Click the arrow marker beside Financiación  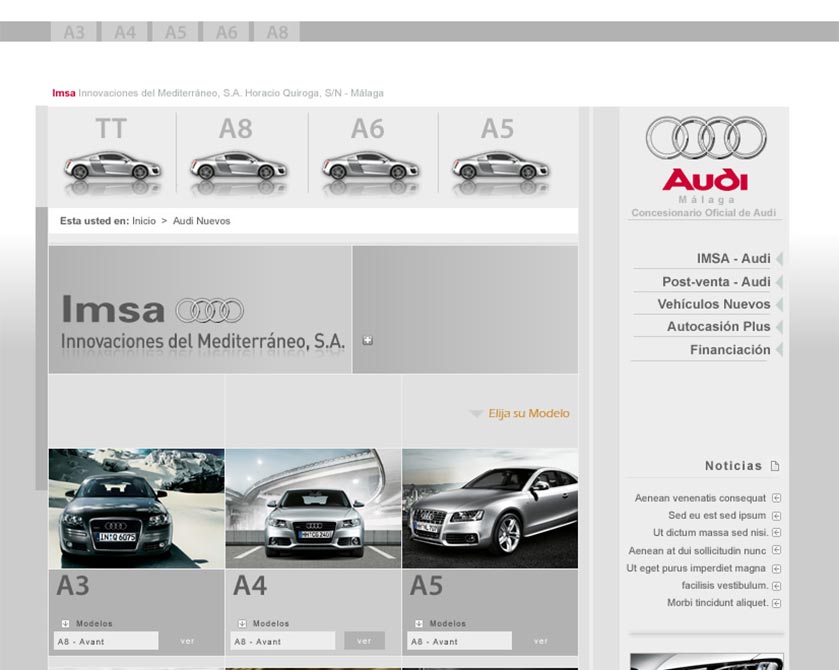point(779,350)
